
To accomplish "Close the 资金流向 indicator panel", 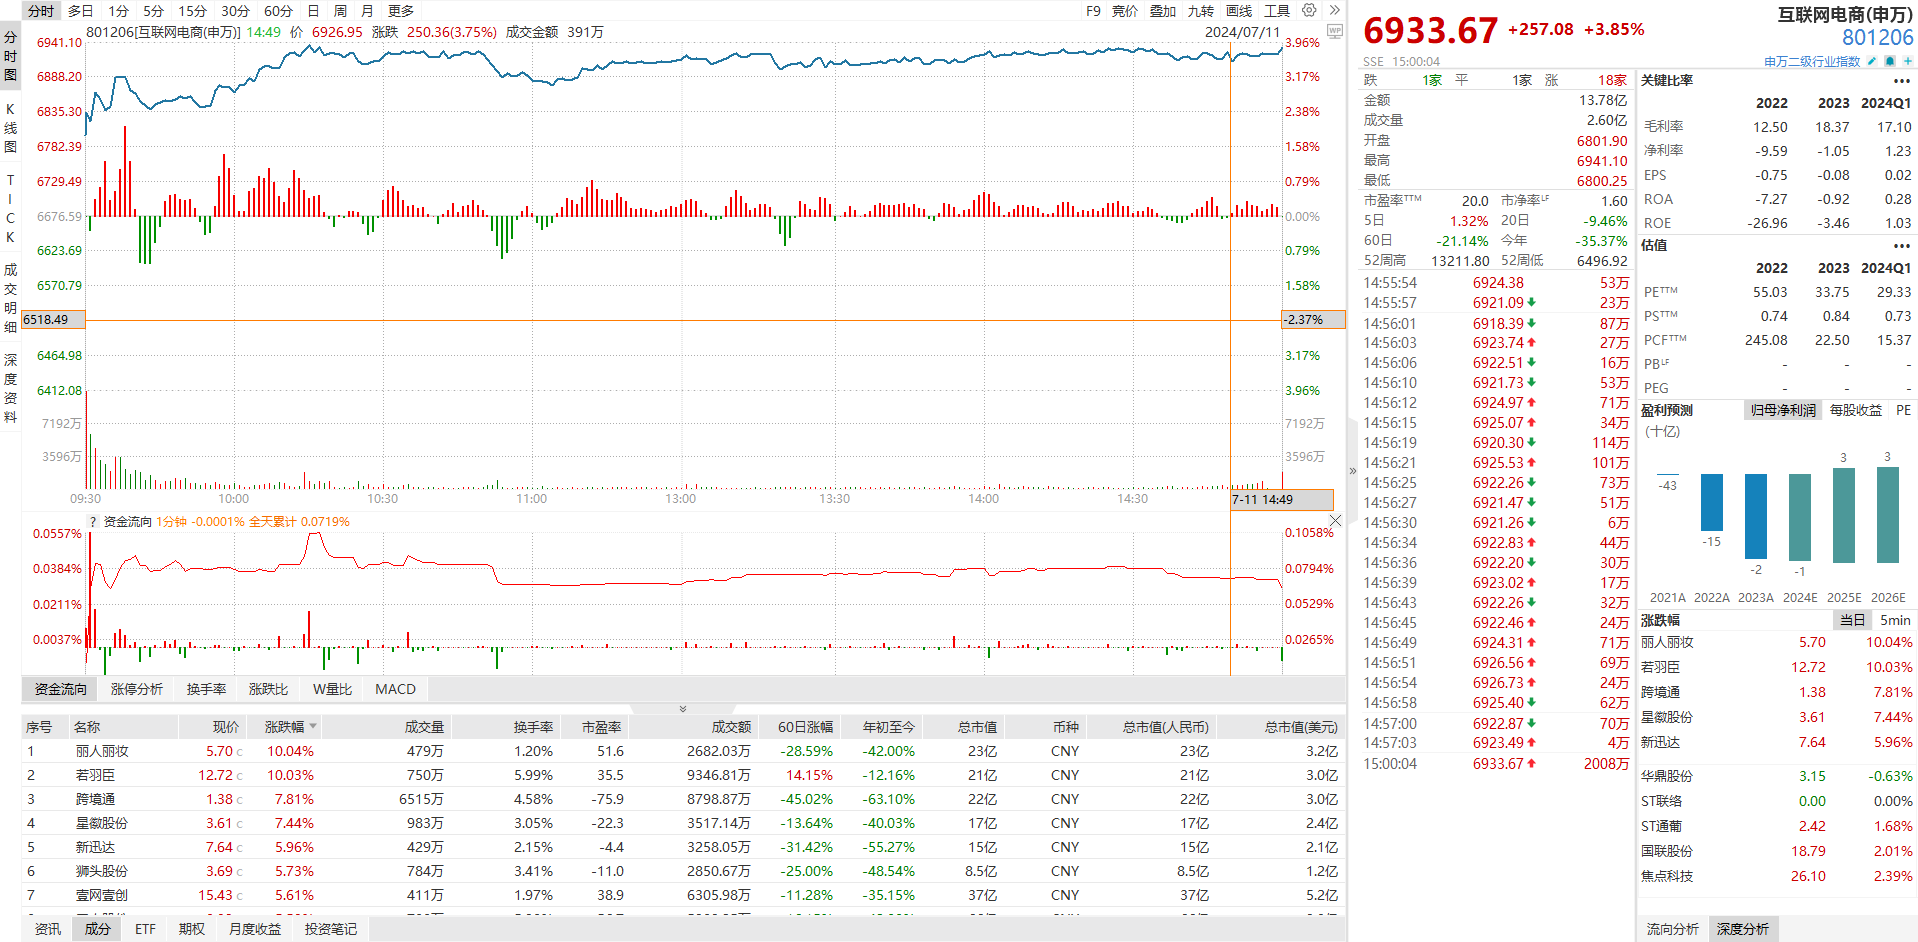I will coord(1335,520).
